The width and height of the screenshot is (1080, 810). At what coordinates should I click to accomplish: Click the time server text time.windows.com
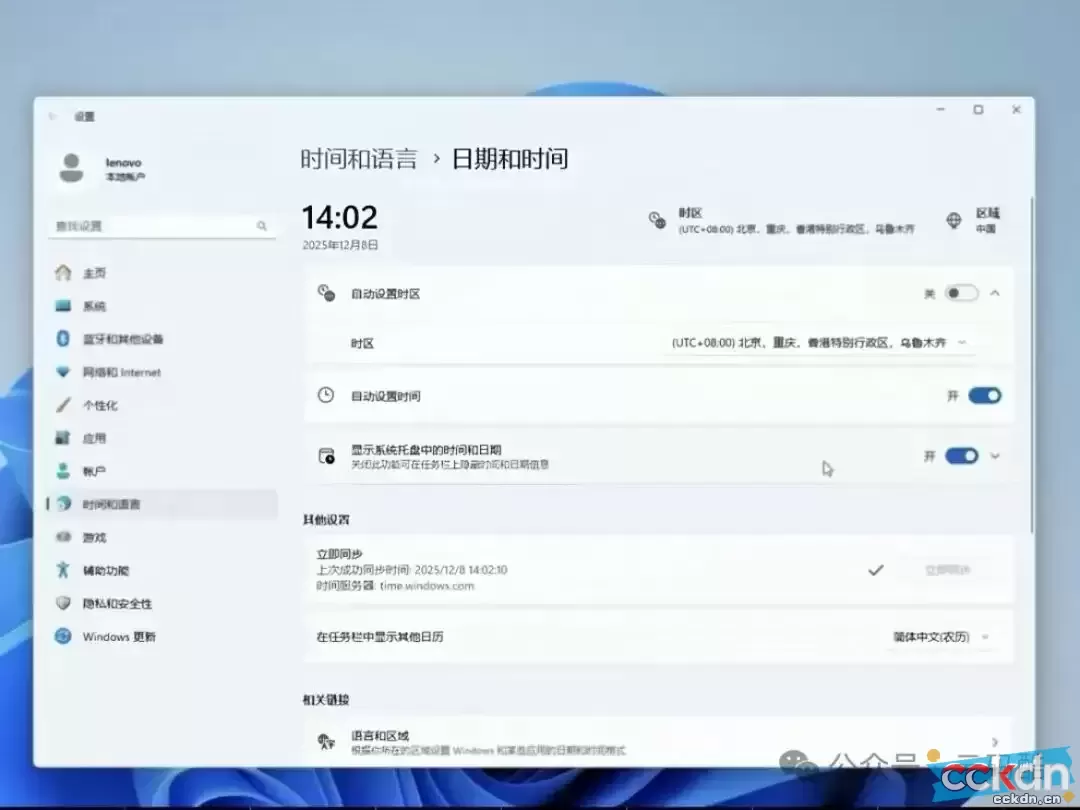427,586
